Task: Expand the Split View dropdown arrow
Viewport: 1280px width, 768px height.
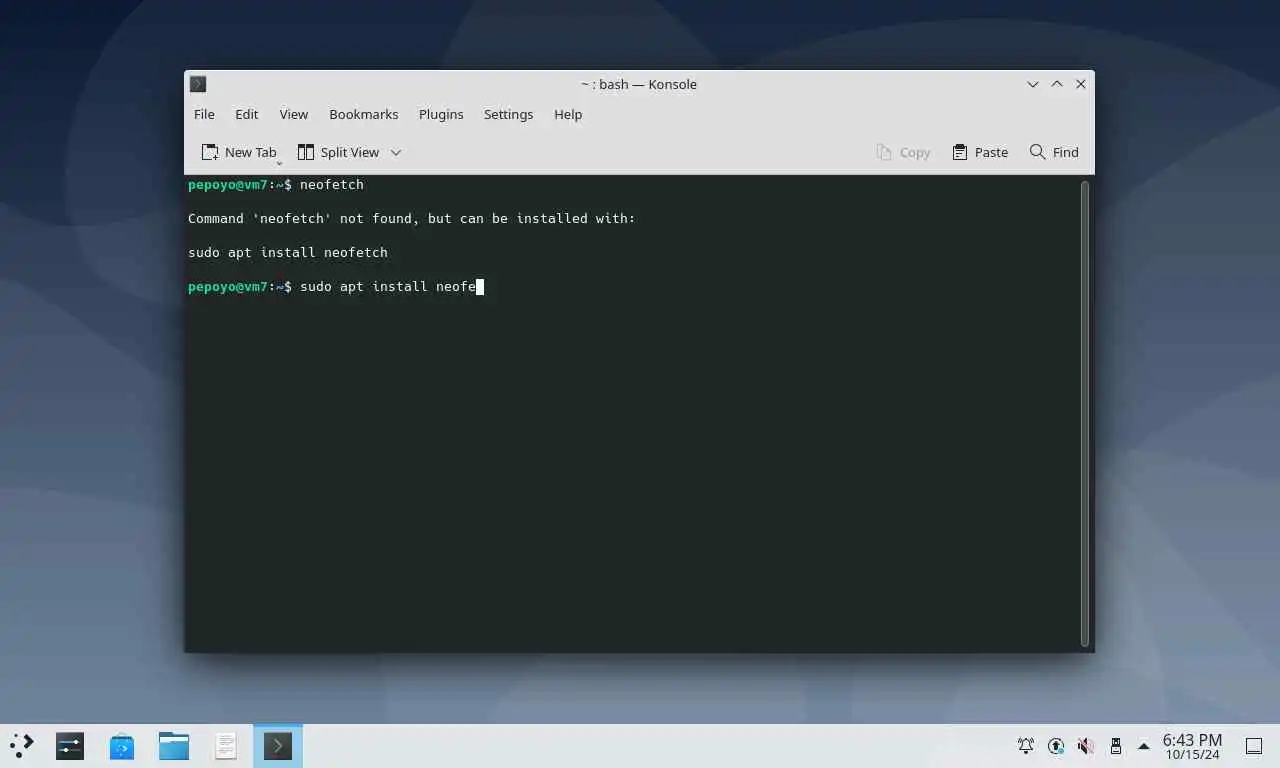Action: coord(396,152)
